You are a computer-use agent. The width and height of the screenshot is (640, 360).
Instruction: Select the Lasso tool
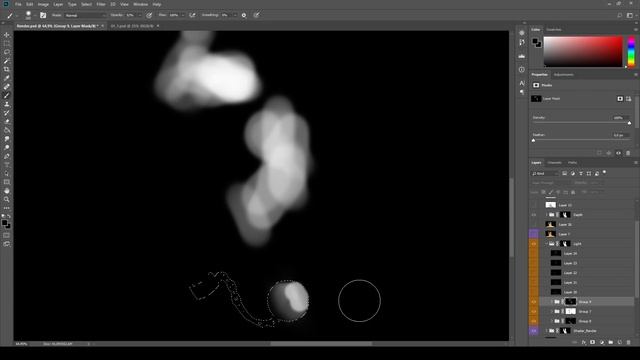pos(7,52)
